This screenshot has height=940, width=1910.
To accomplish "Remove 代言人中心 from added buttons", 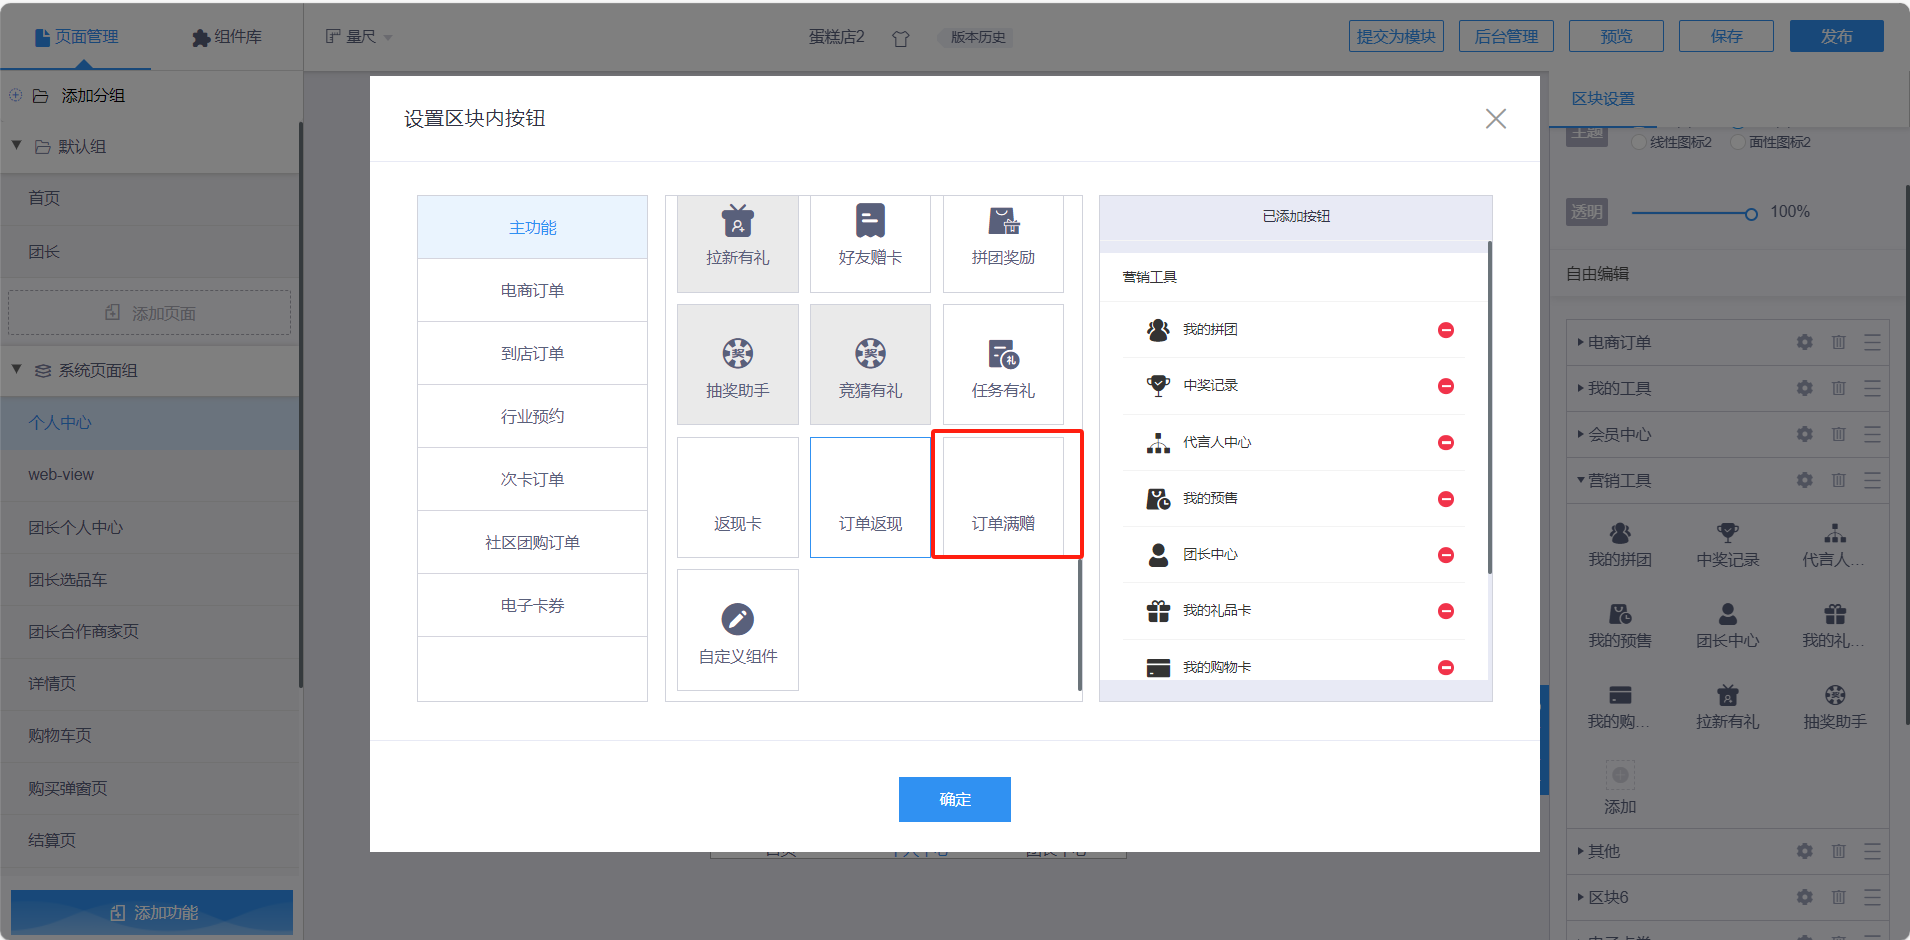I will [1446, 443].
